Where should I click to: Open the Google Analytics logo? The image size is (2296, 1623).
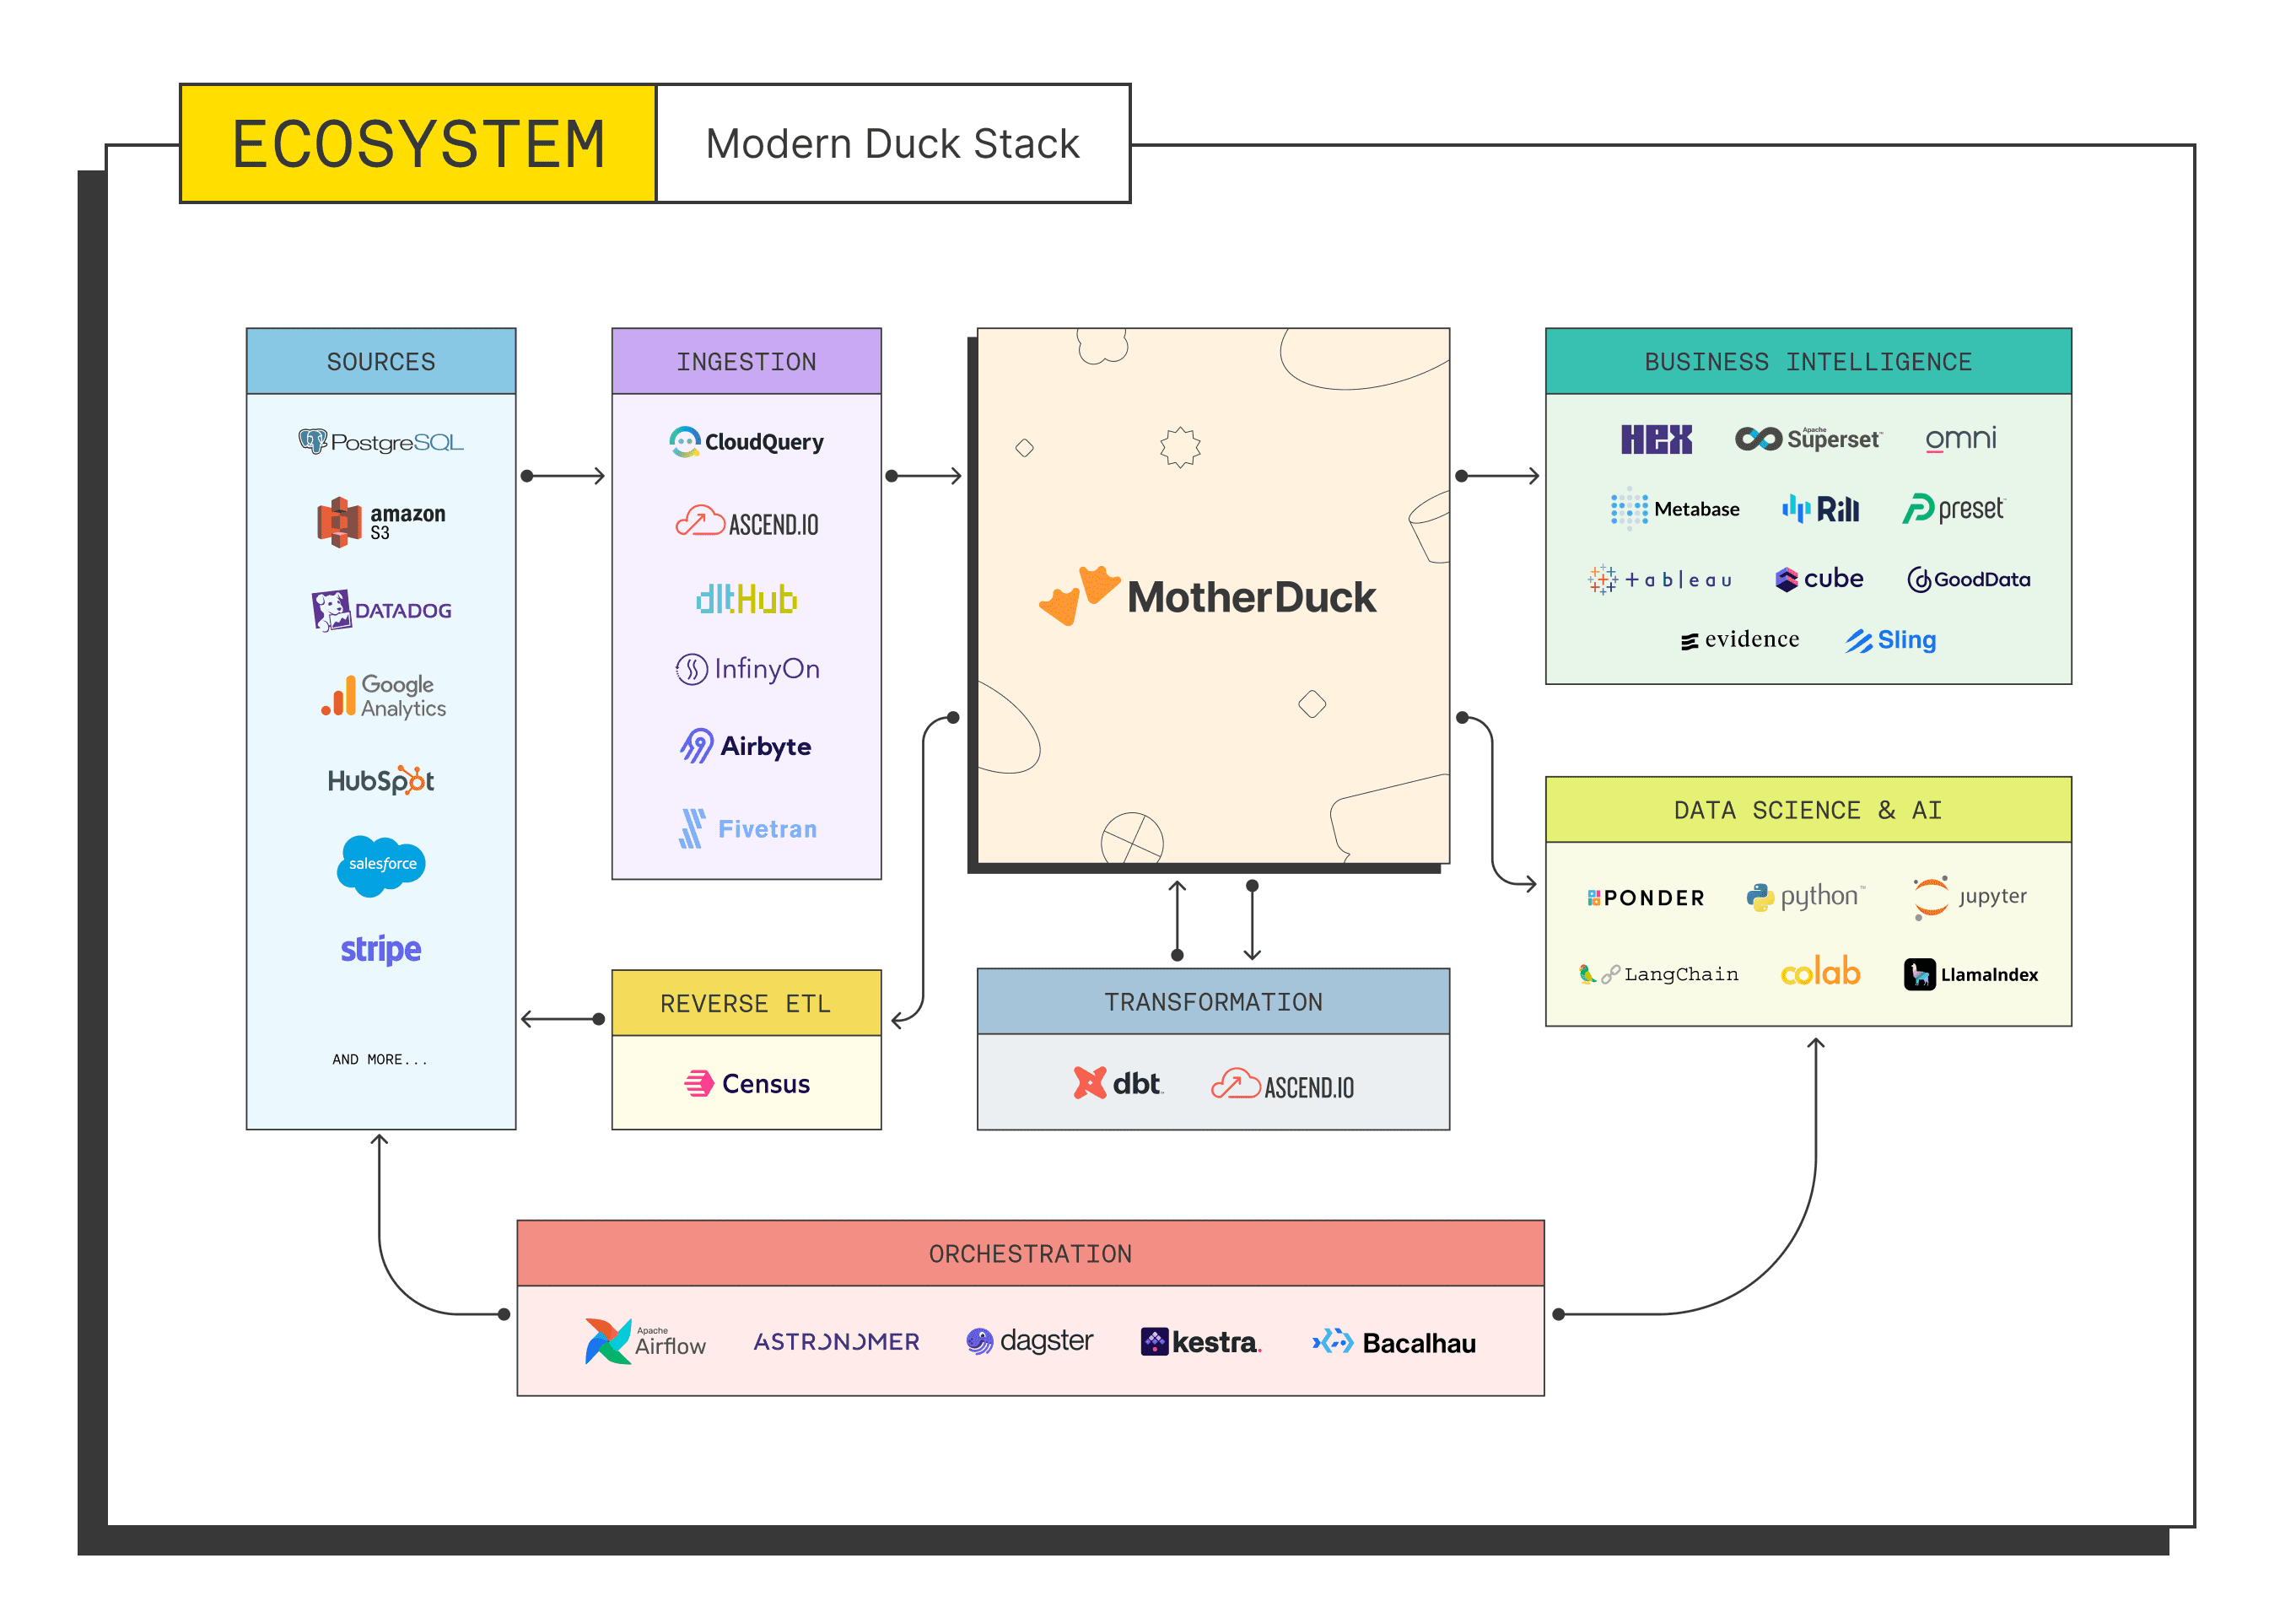click(383, 696)
